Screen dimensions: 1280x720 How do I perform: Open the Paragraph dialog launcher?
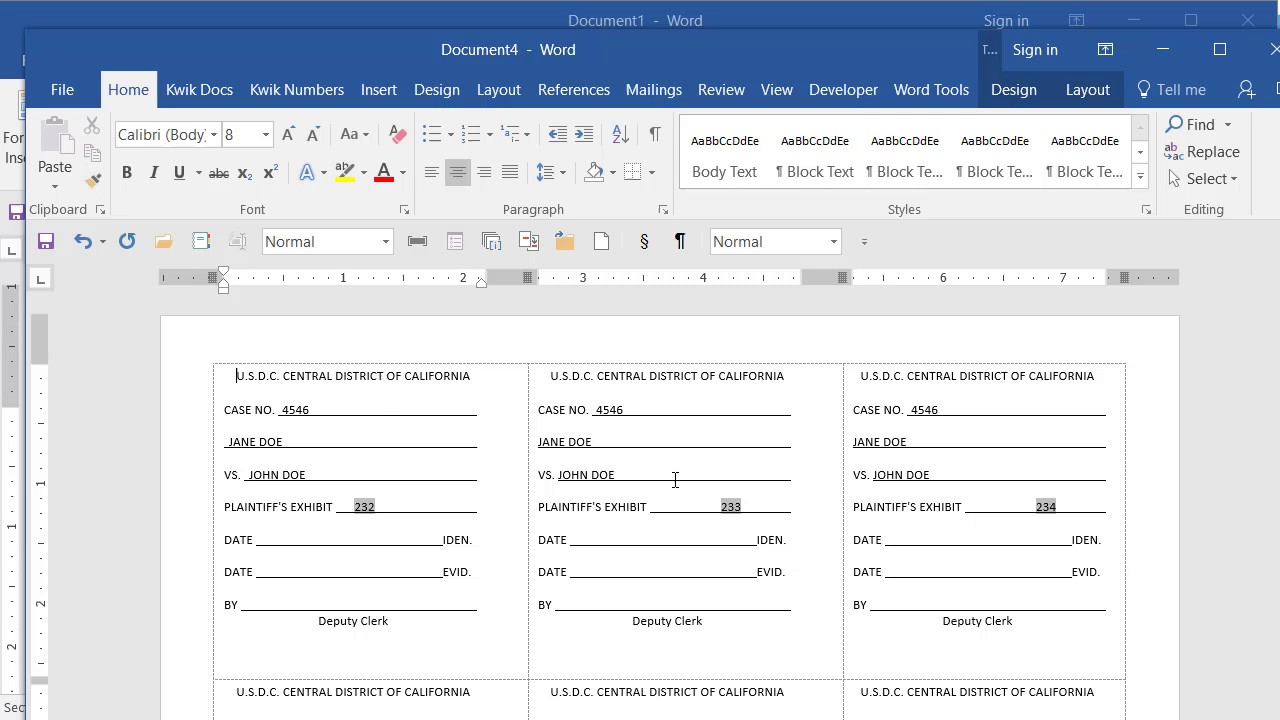[663, 210]
